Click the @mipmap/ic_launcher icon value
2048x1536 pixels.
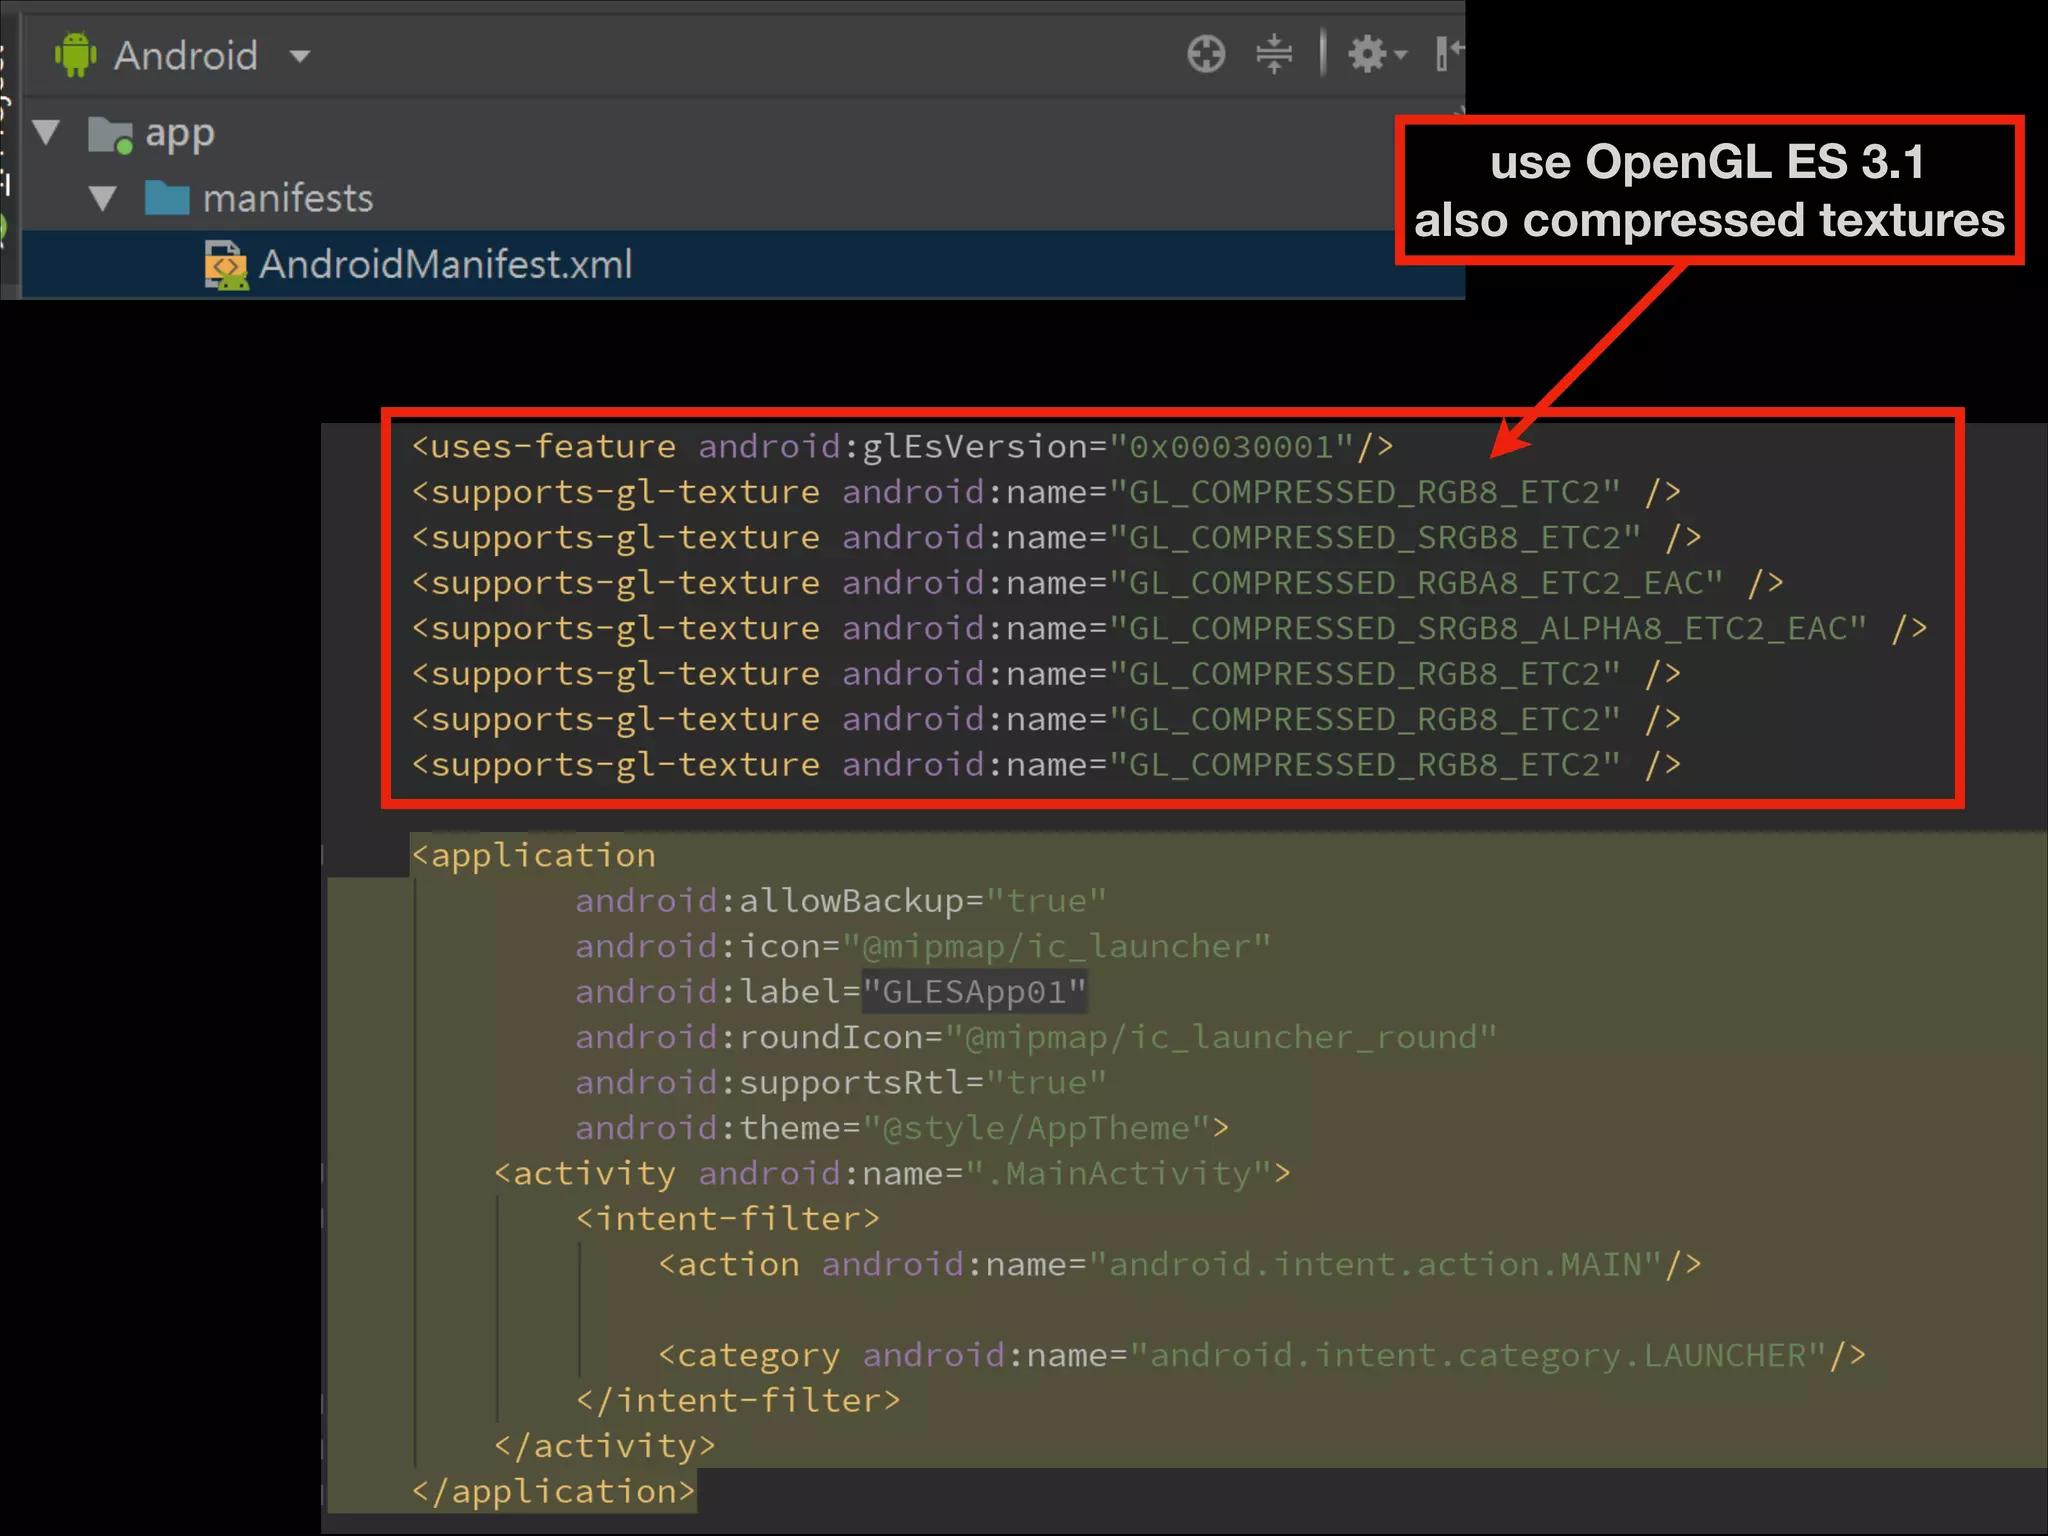coord(1056,947)
